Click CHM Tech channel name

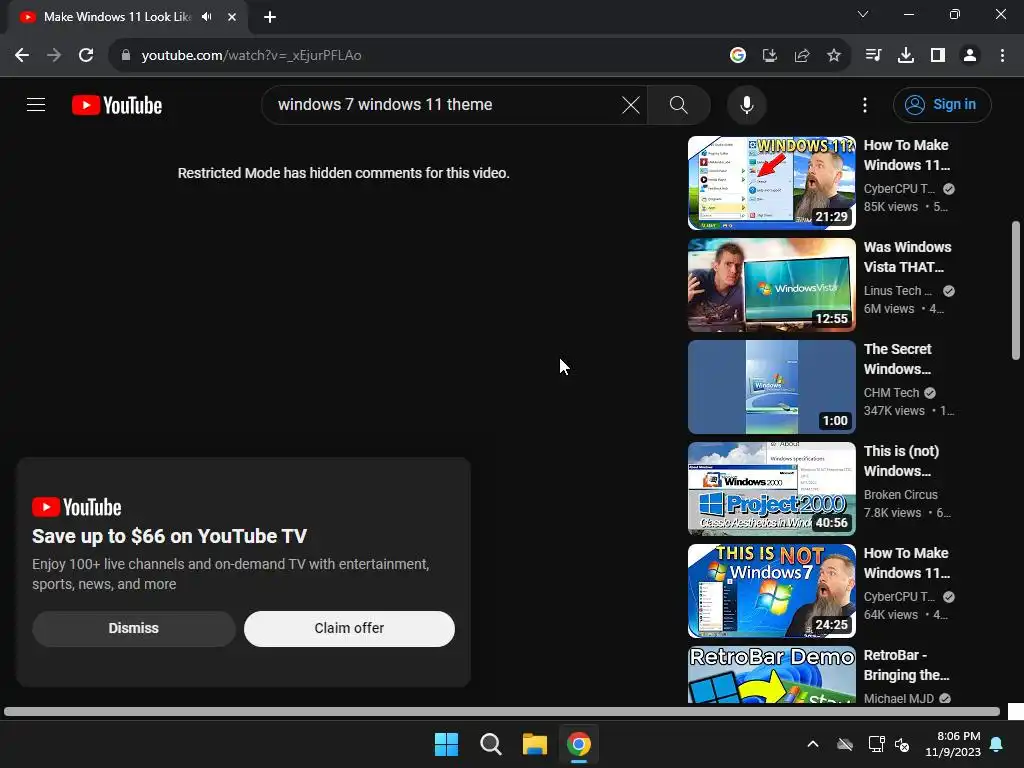pyautogui.click(x=891, y=392)
